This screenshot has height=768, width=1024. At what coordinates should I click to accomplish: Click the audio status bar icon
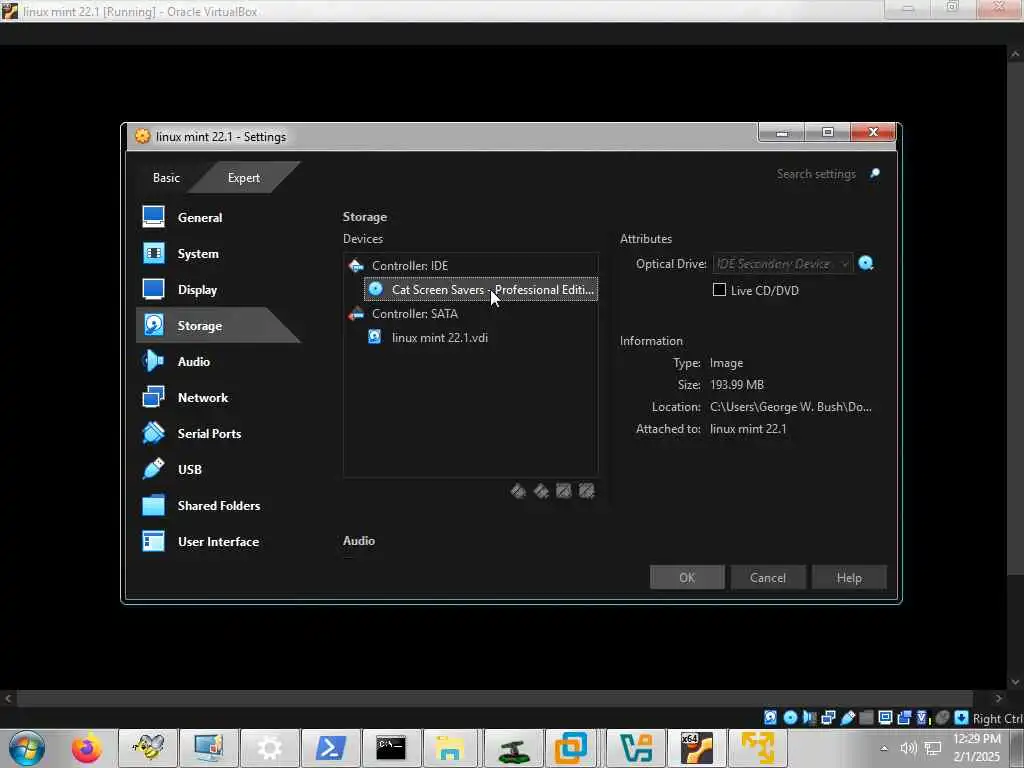[x=809, y=718]
